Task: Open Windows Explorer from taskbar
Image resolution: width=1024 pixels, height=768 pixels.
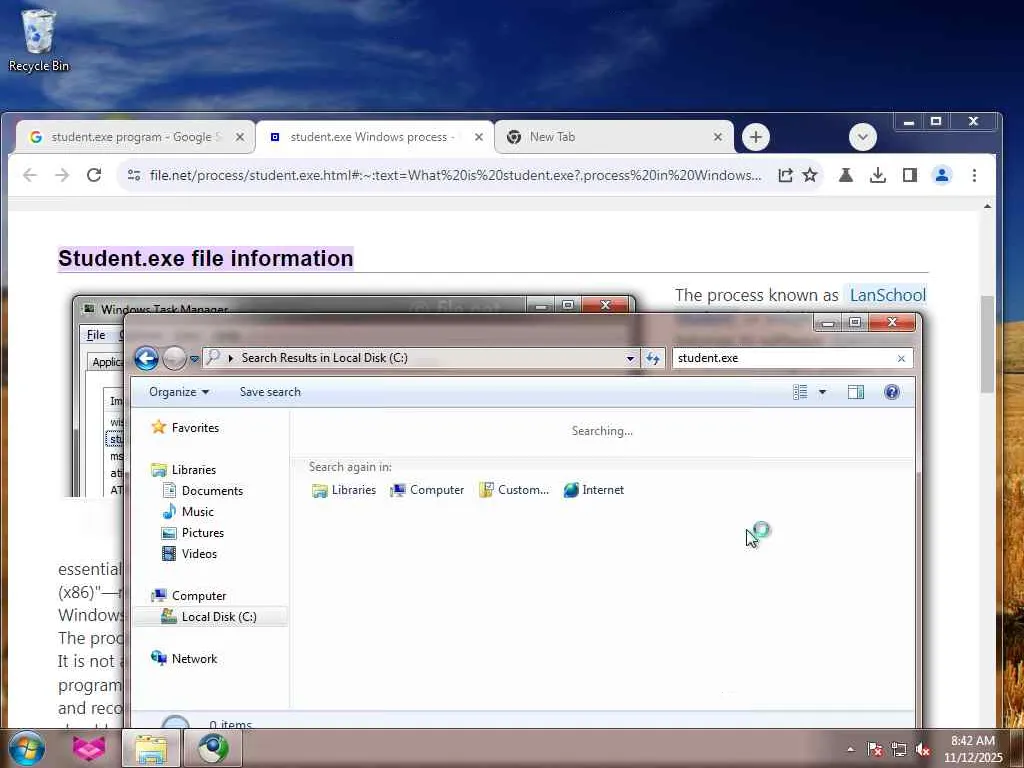Action: [151, 748]
